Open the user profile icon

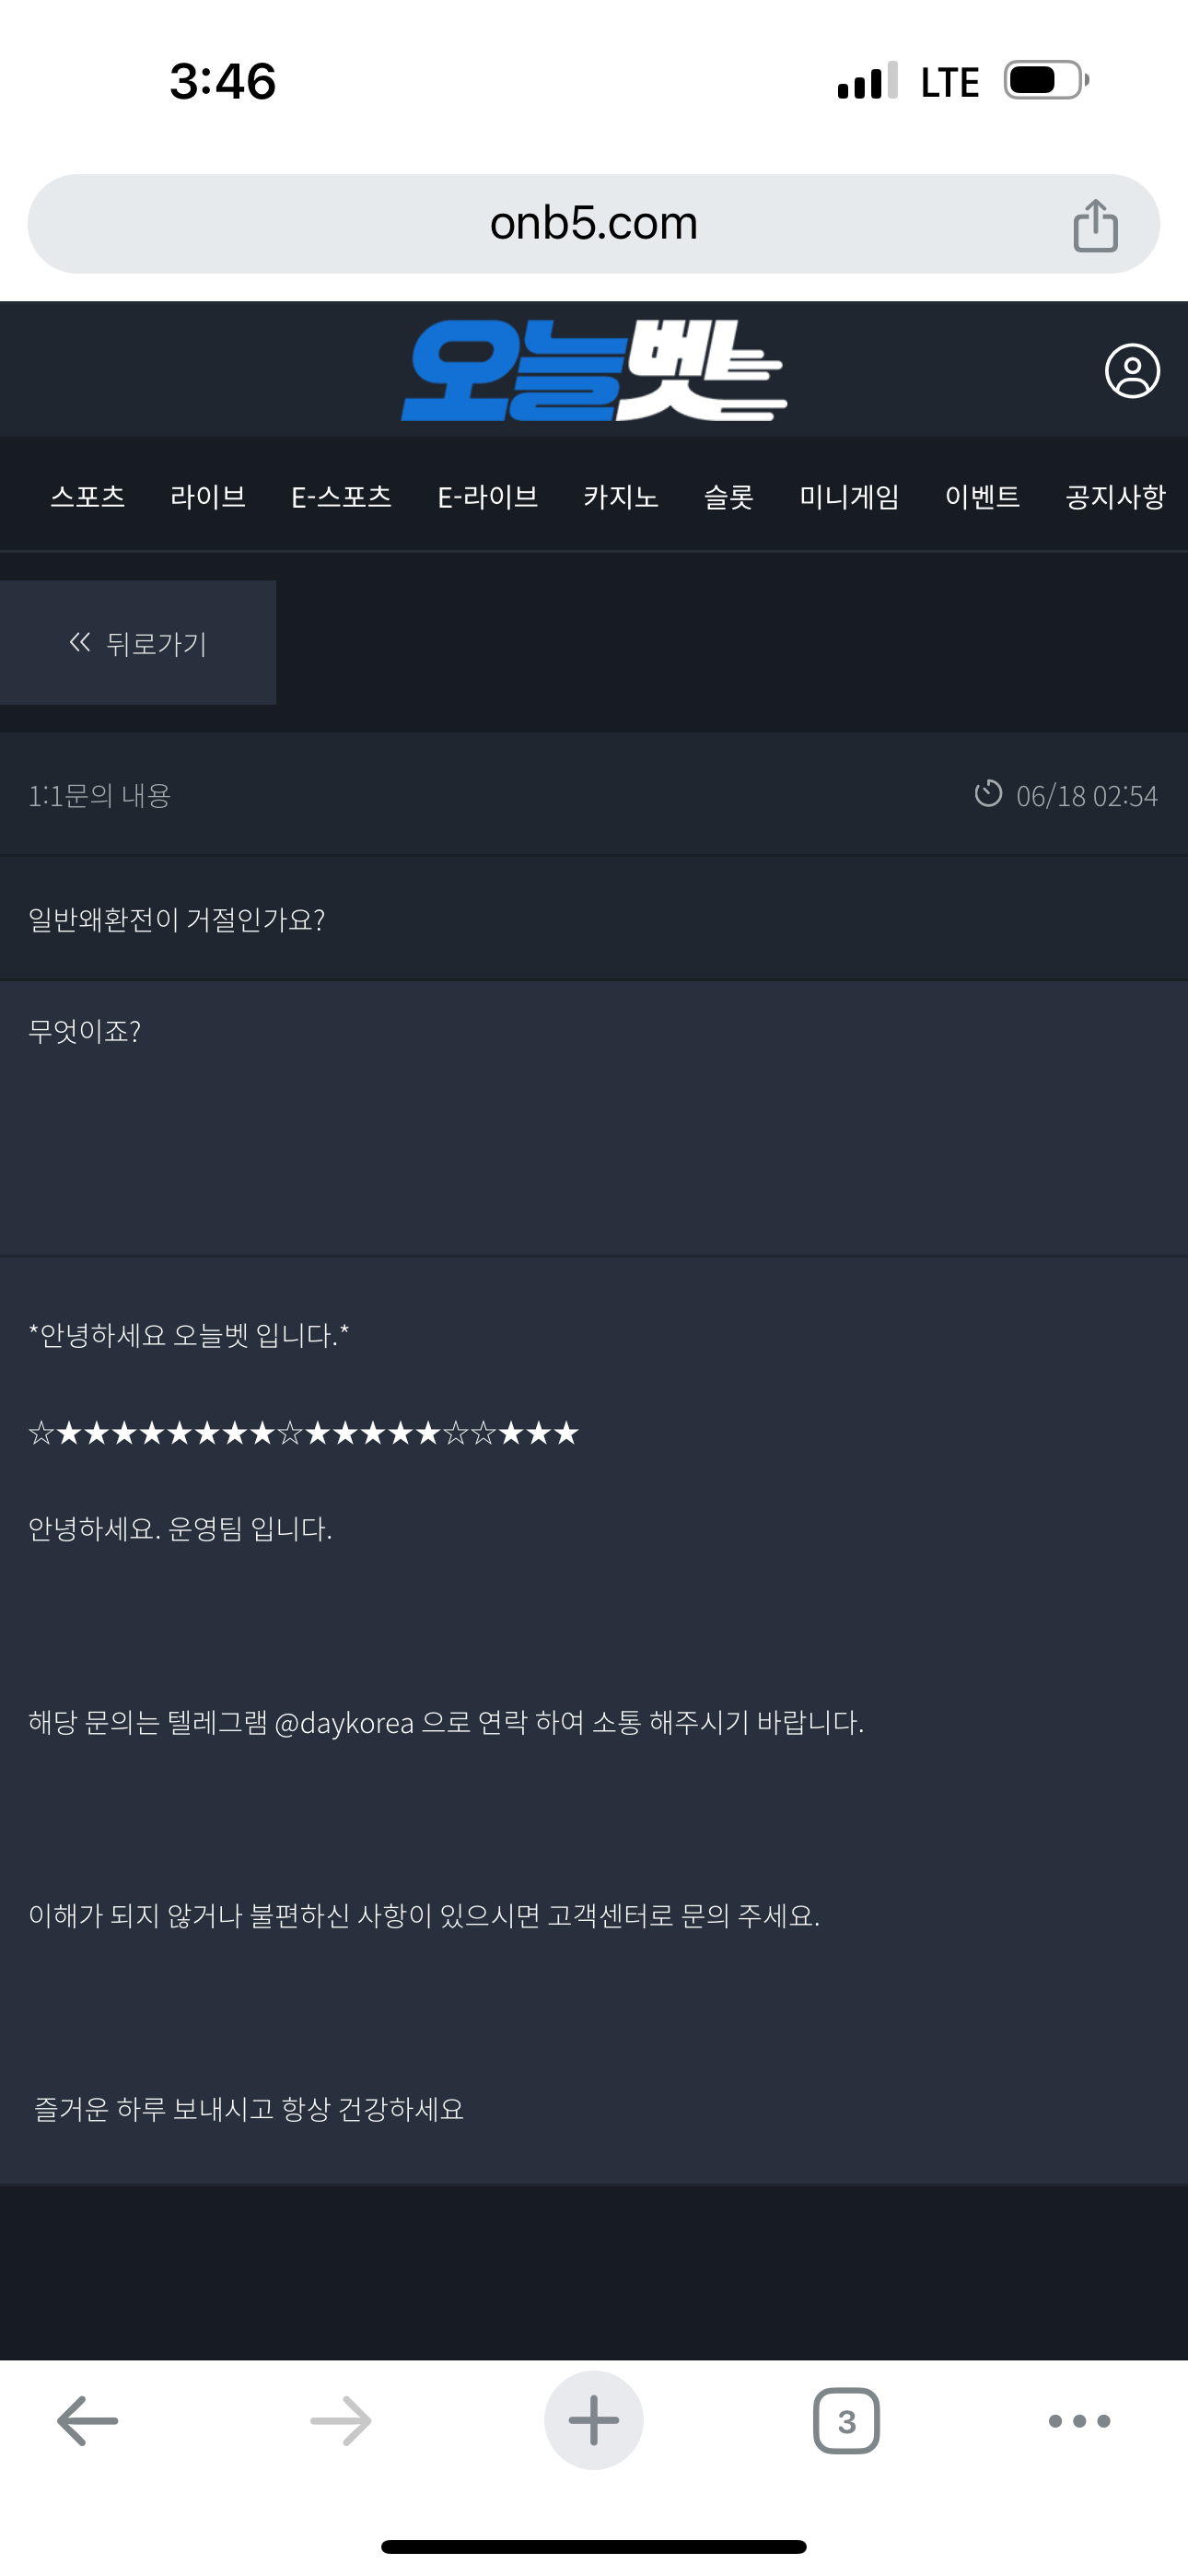1132,372
